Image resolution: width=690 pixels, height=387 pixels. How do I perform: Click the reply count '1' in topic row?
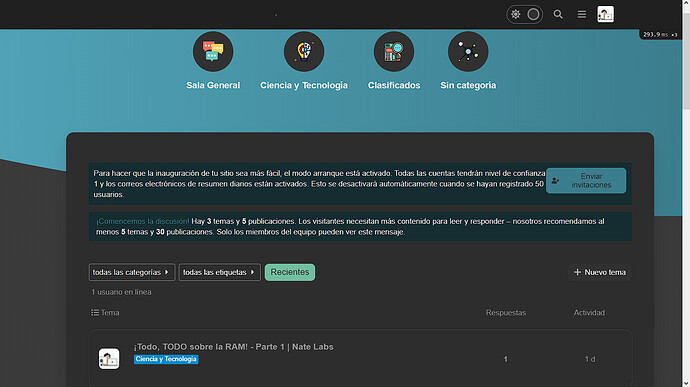point(506,359)
